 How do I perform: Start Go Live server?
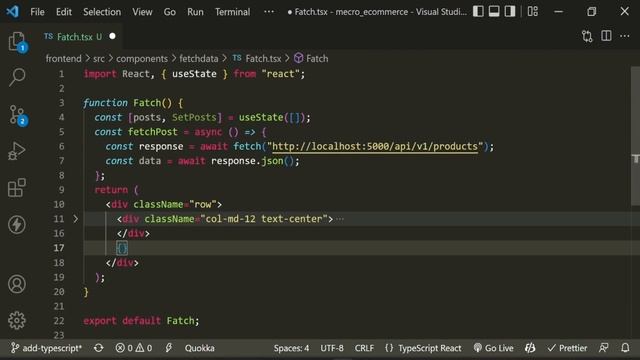[493, 348]
